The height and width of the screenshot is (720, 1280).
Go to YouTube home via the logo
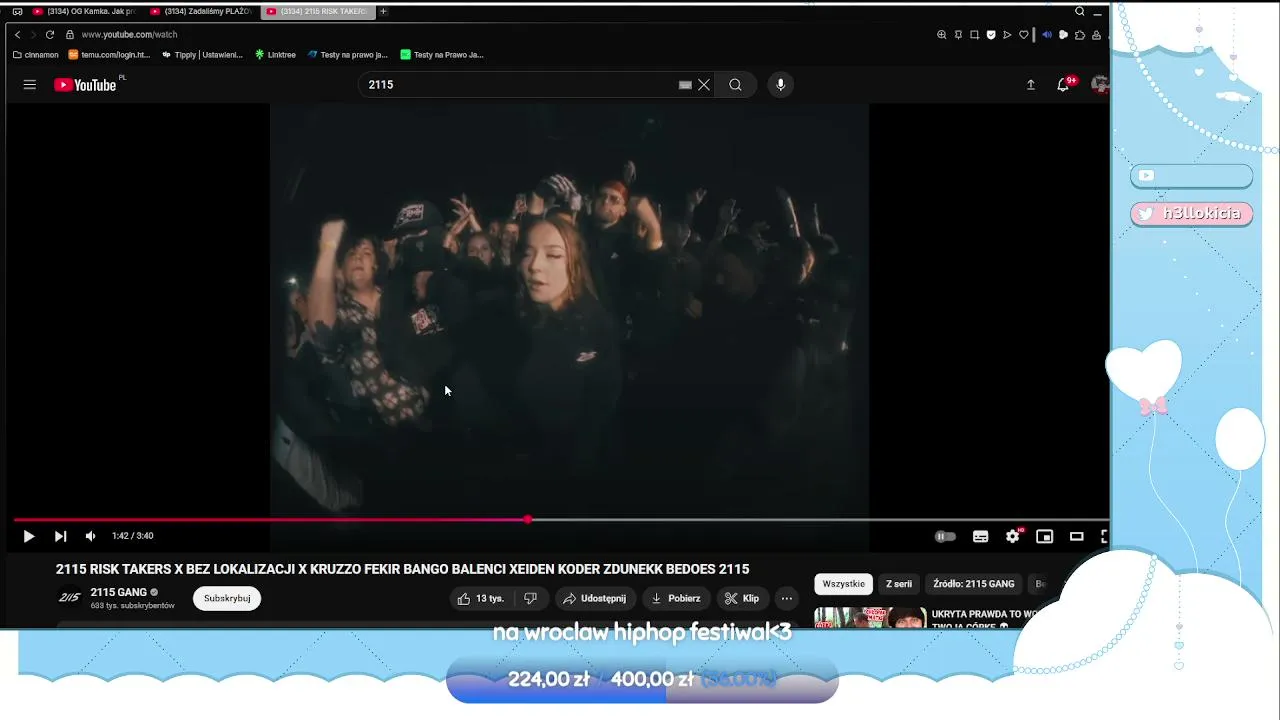tap(86, 85)
